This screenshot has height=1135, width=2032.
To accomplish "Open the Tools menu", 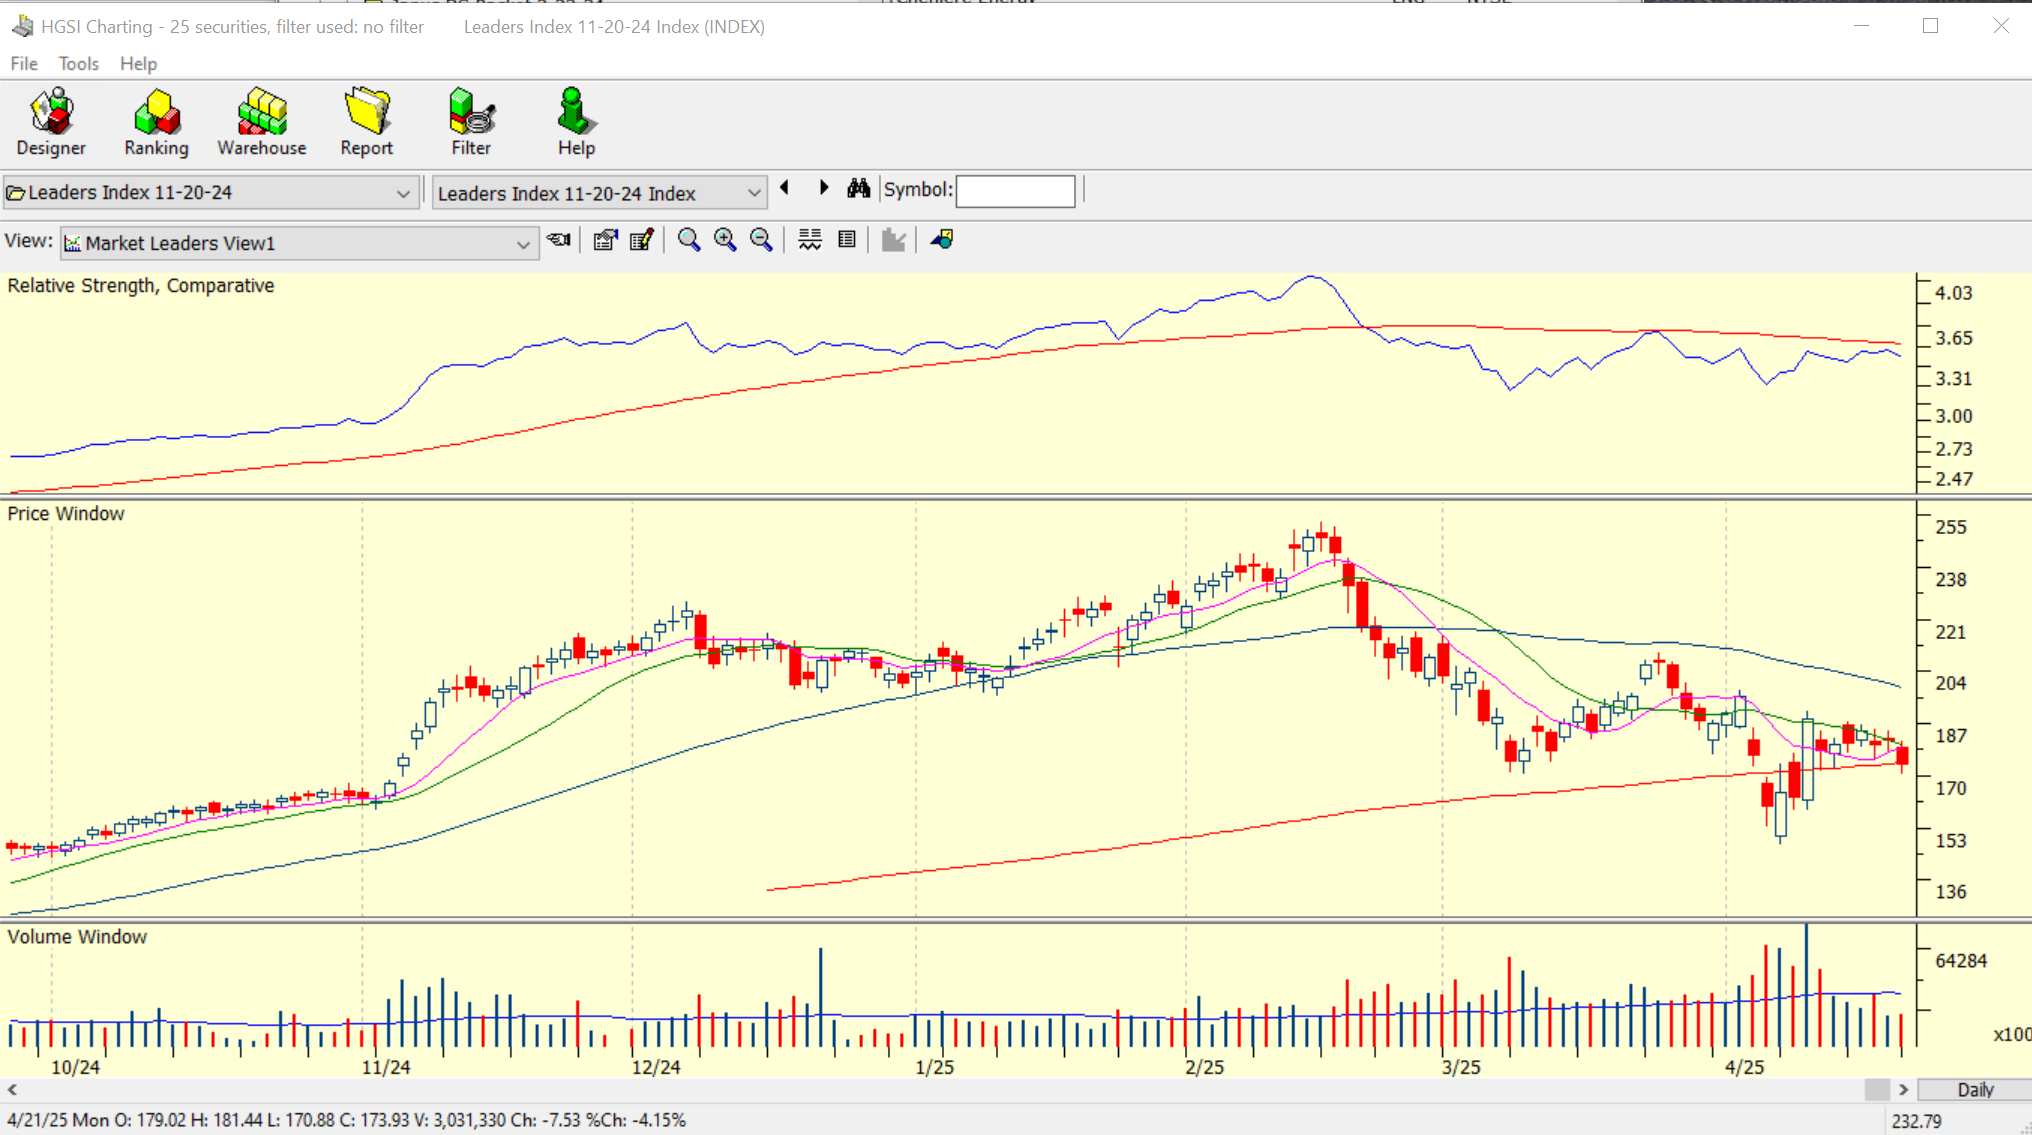I will click(x=78, y=63).
